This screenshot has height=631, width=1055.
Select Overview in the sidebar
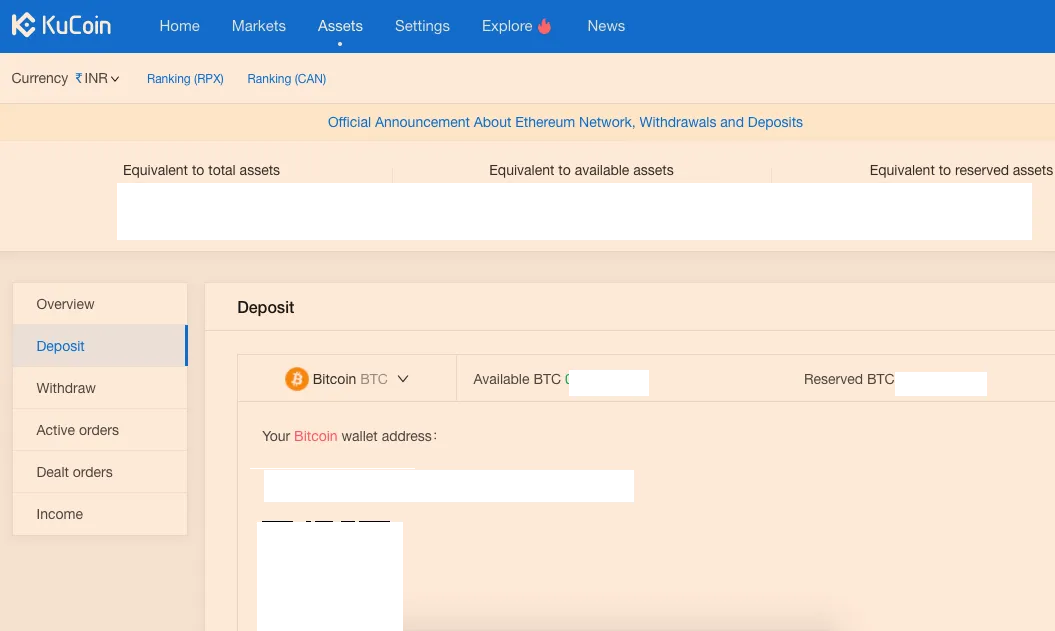coord(100,304)
